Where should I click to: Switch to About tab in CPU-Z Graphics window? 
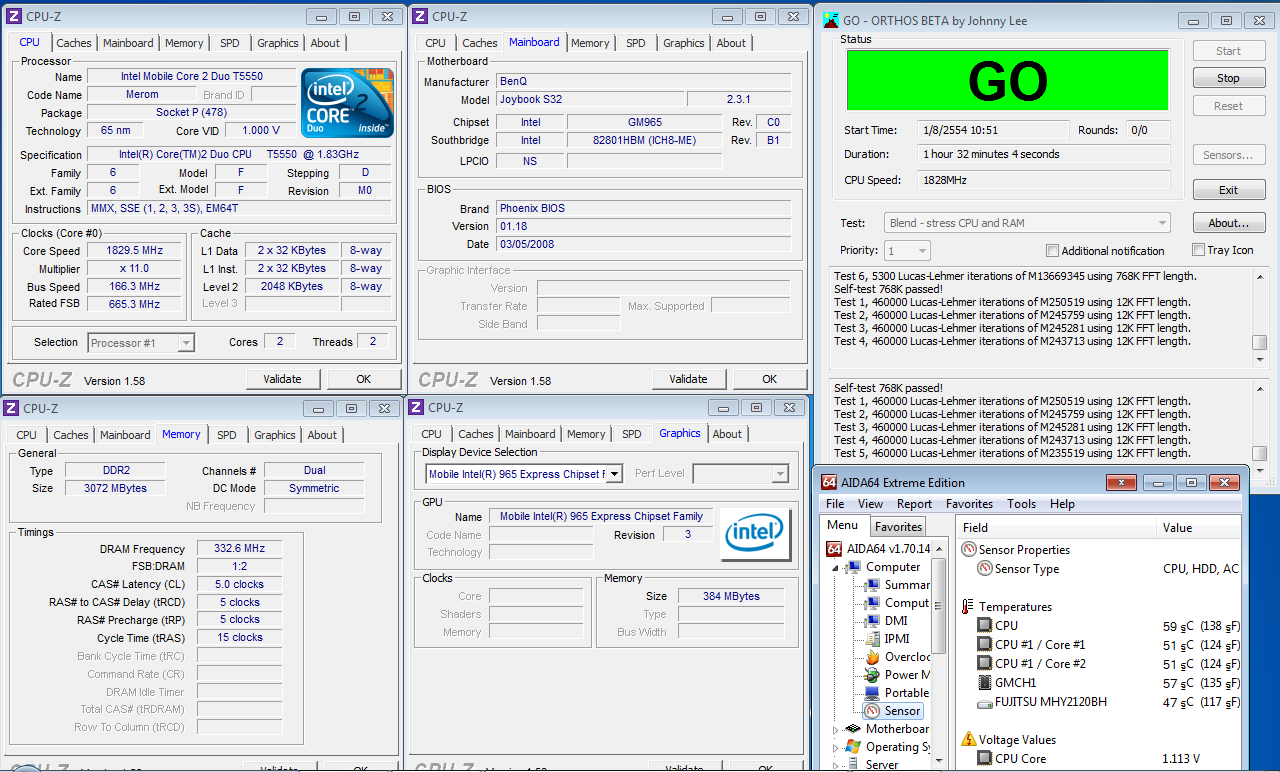[x=727, y=434]
